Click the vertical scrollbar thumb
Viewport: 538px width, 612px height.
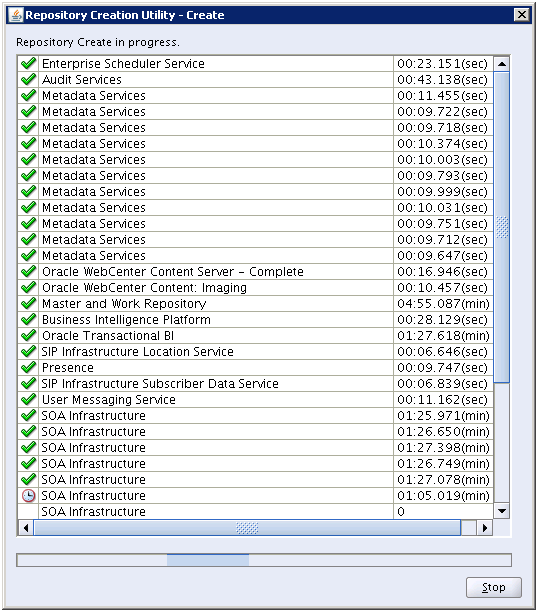[x=502, y=227]
